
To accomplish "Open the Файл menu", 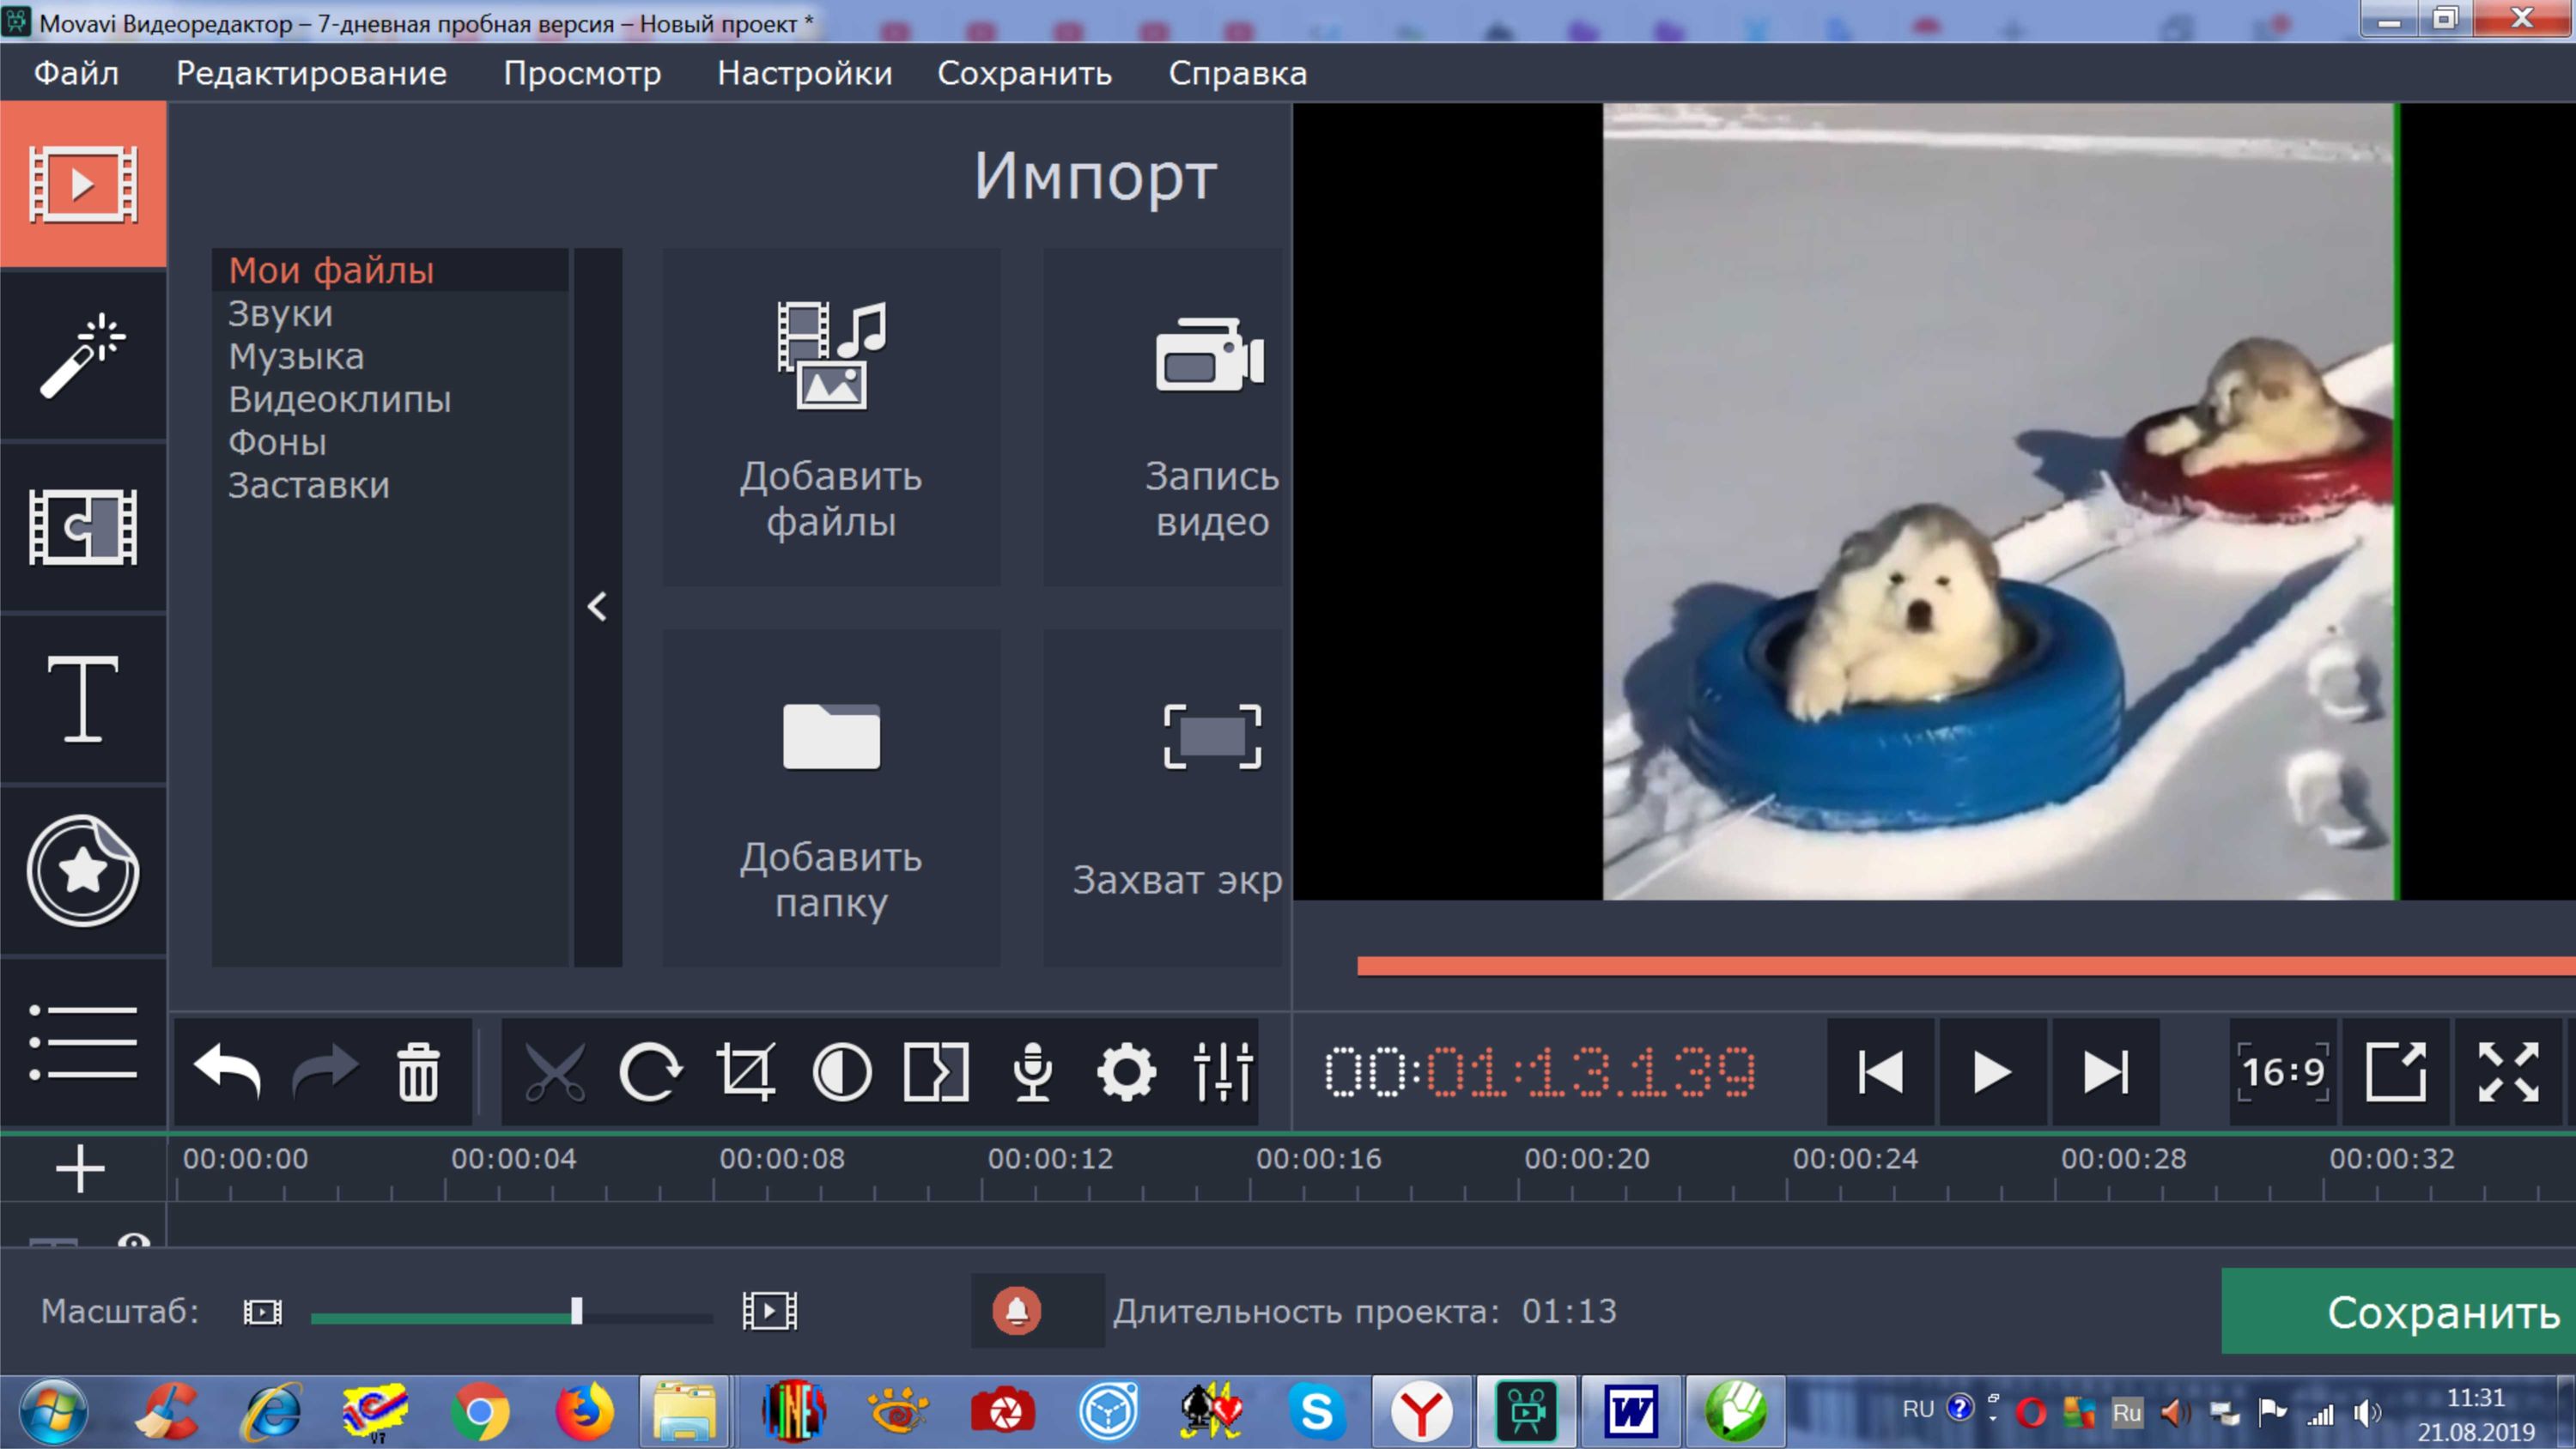I will coord(76,73).
